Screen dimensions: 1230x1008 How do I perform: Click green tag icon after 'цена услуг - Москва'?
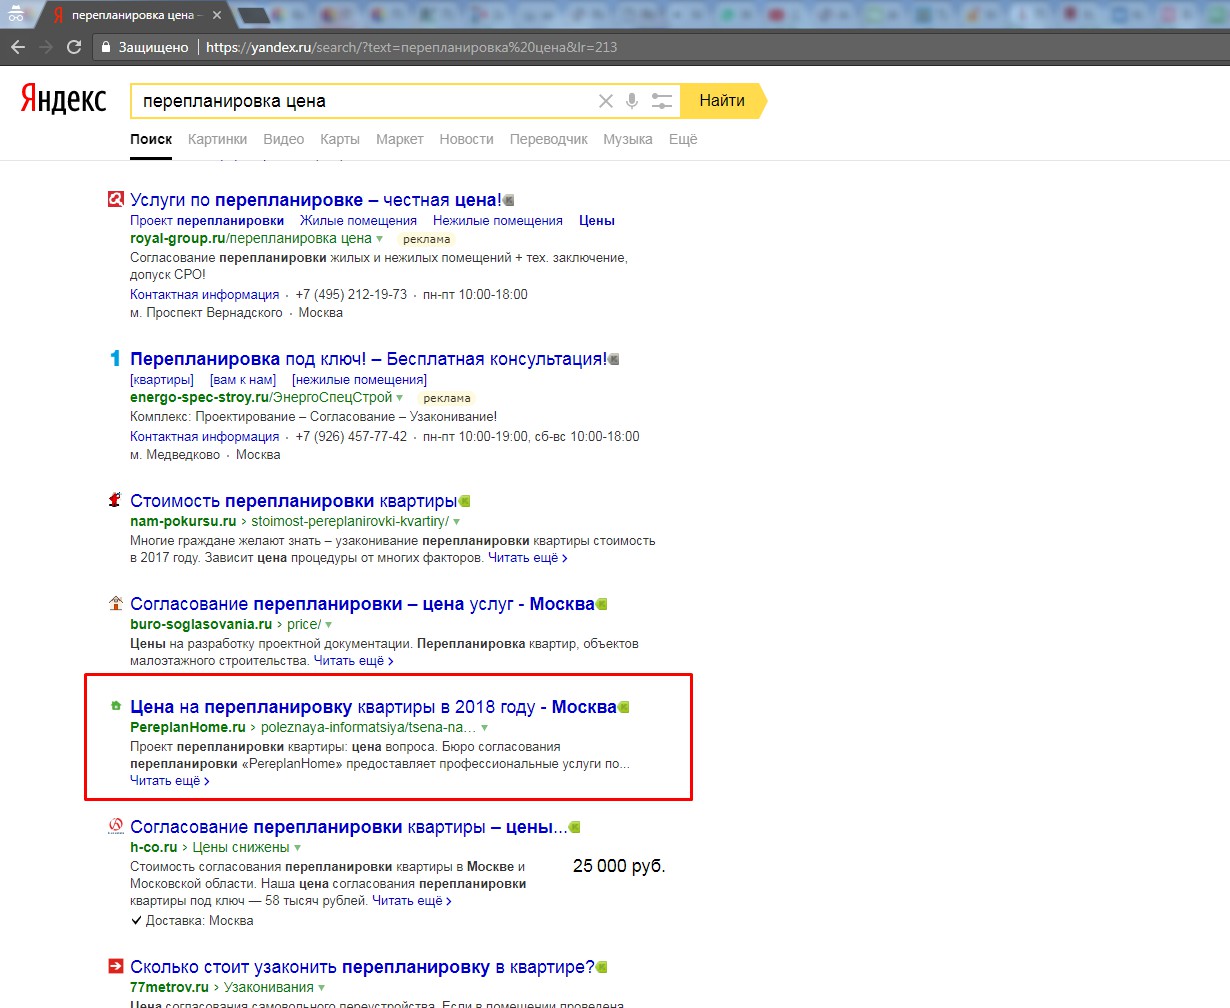pyautogui.click(x=602, y=605)
